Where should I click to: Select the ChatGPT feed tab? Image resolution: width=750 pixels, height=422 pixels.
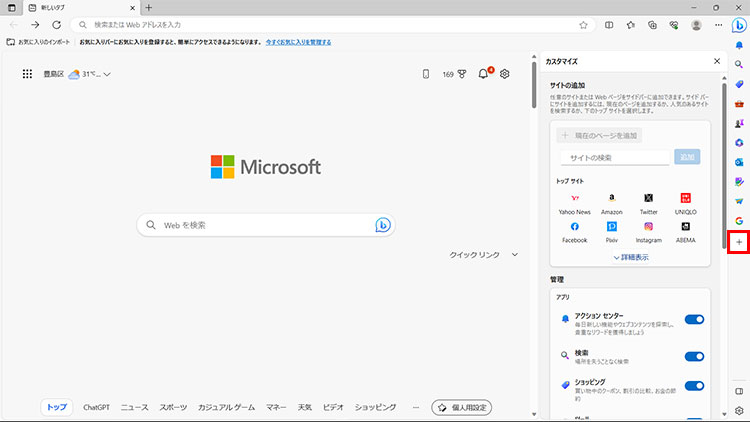(x=96, y=408)
